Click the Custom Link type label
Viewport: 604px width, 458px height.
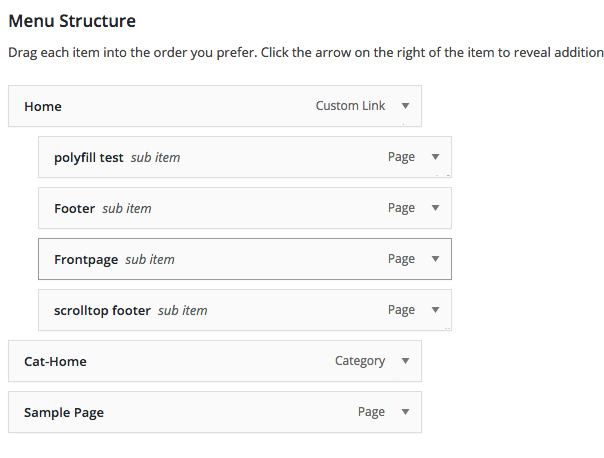(350, 106)
